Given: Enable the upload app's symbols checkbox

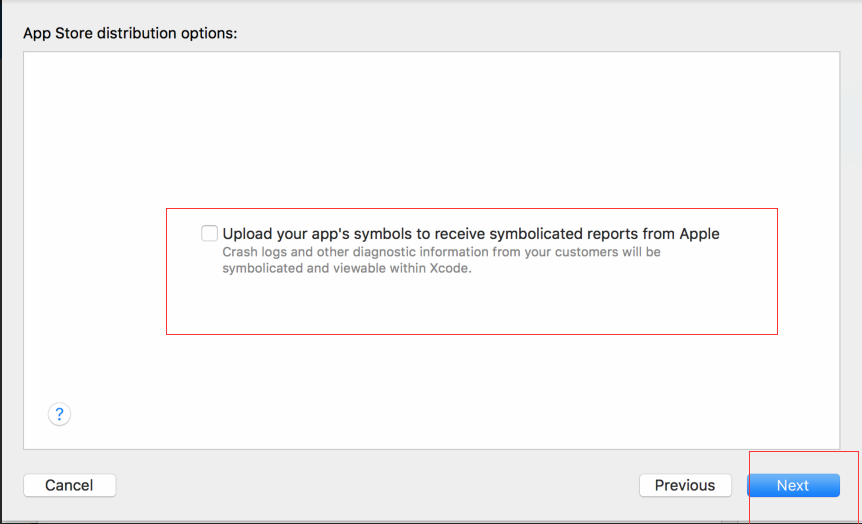Looking at the screenshot, I should [x=209, y=234].
